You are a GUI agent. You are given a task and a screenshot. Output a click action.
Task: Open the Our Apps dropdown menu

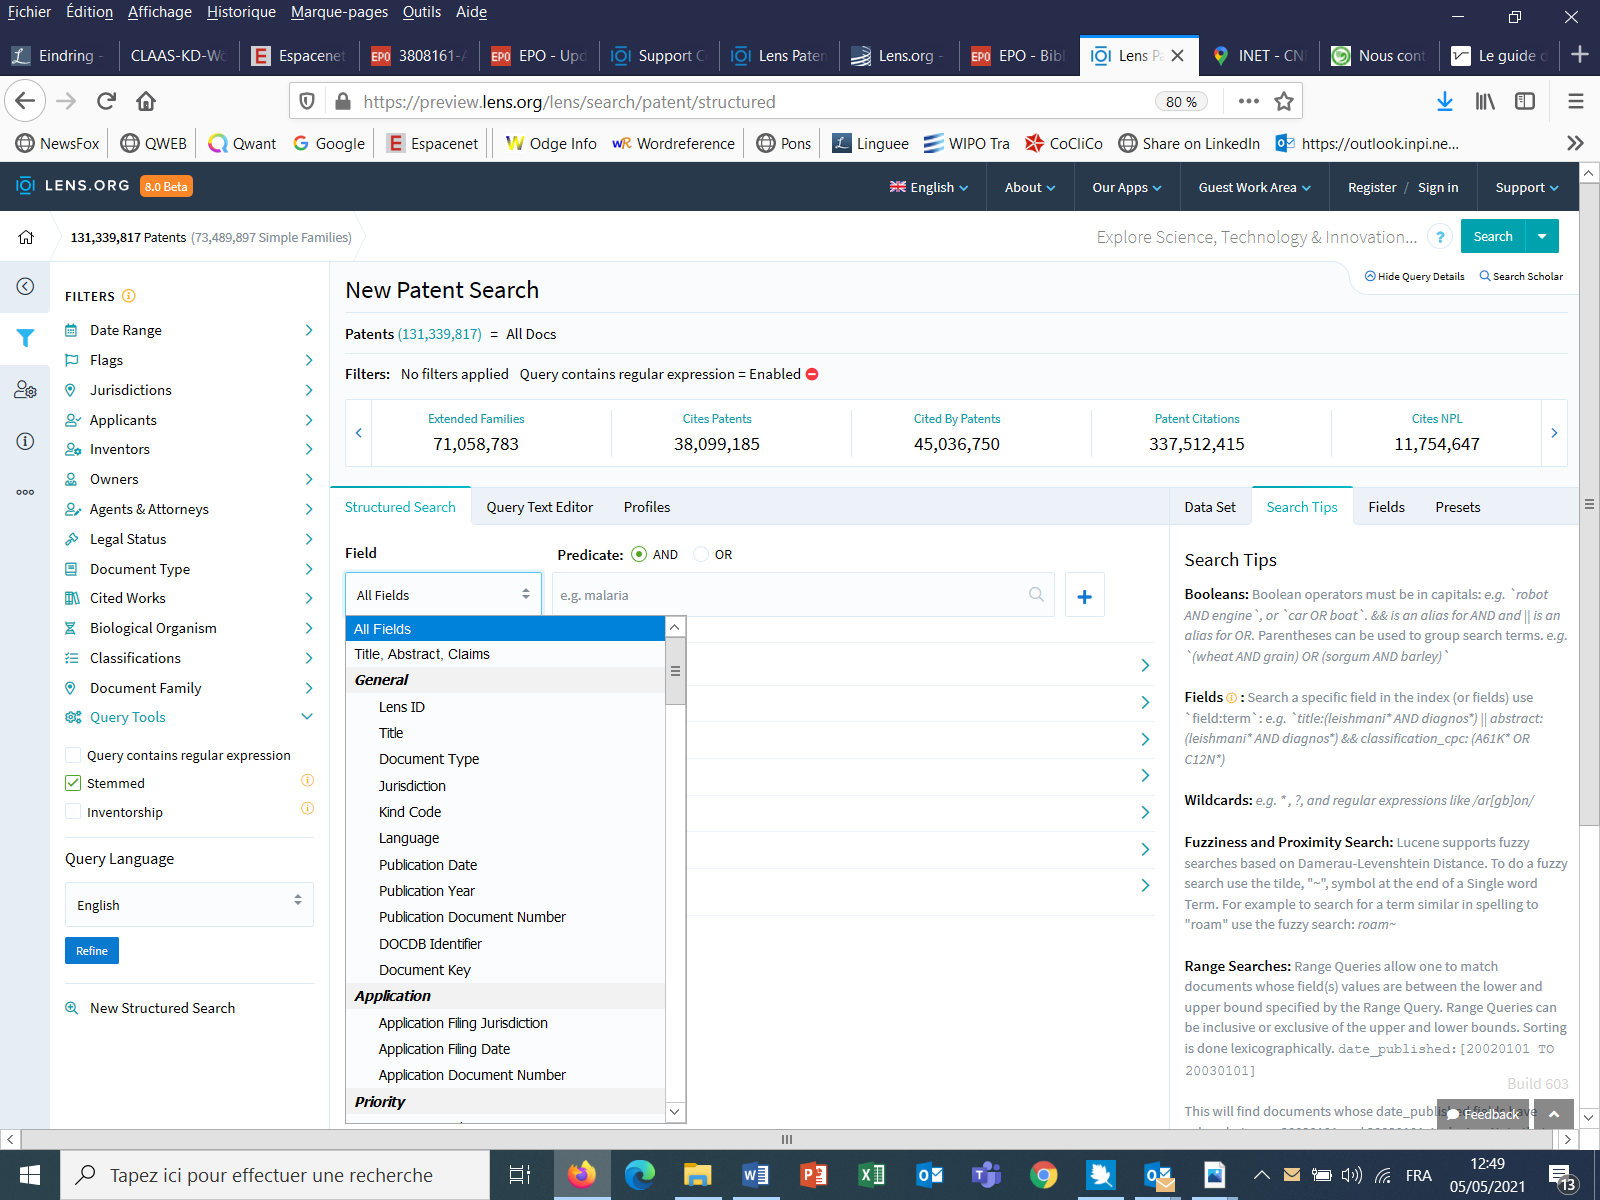[x=1126, y=187]
